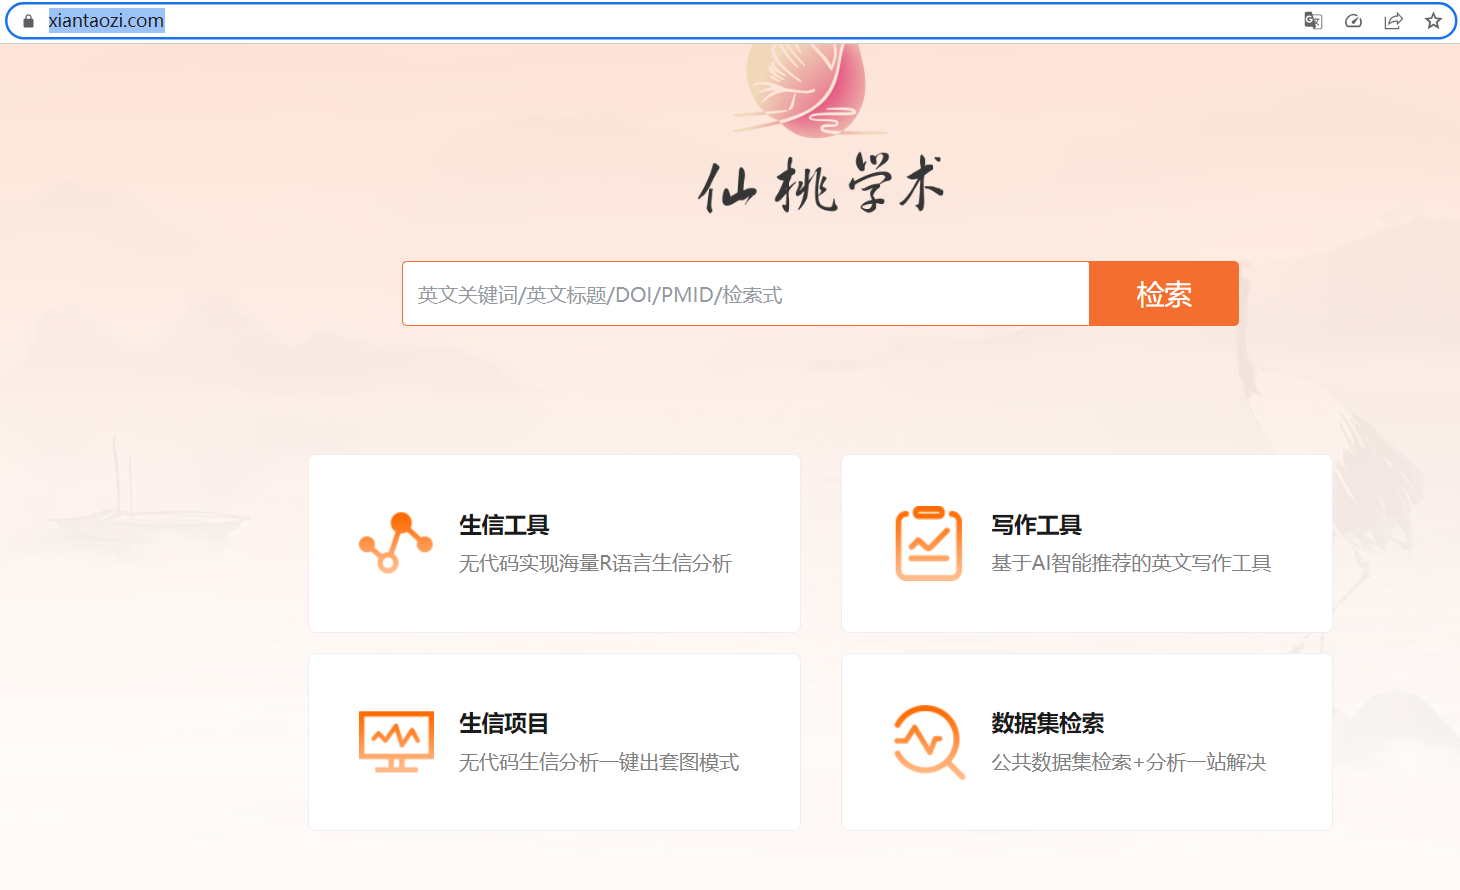Bookmark this page with the star icon
This screenshot has width=1460, height=890.
(1433, 21)
